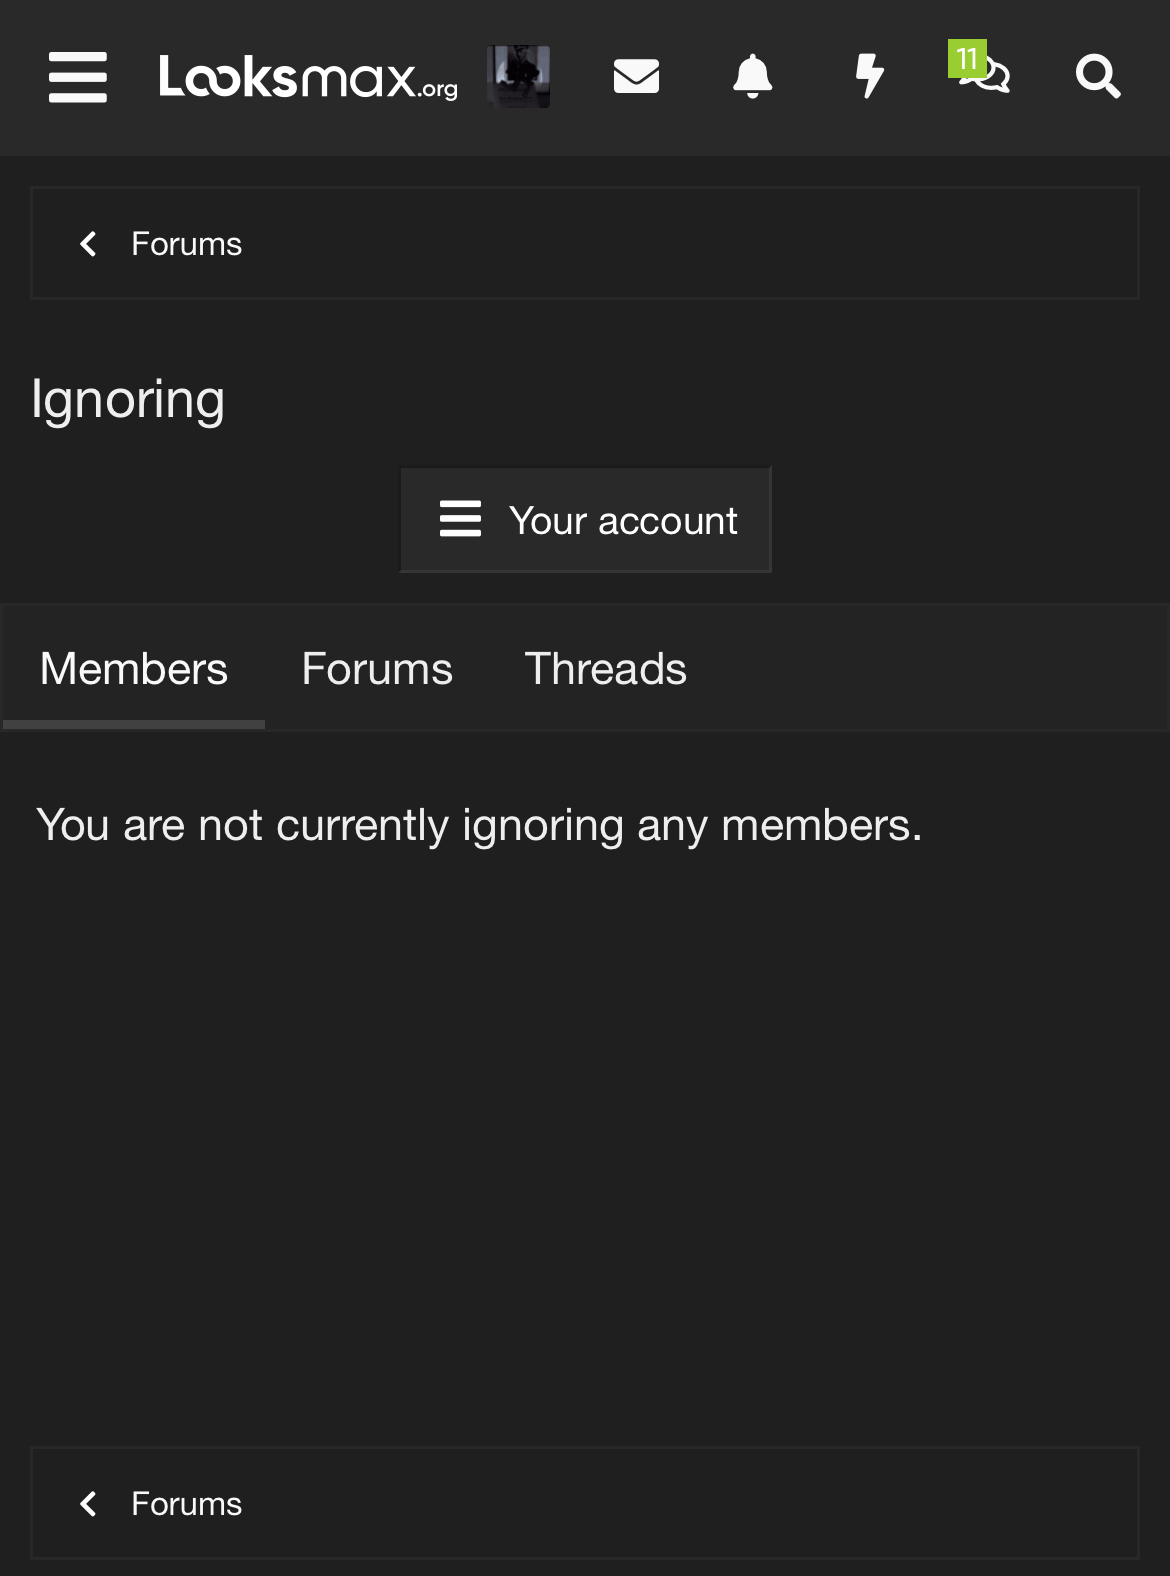1170x1576 pixels.
Task: Click the magnifying glass search icon
Action: pyautogui.click(x=1097, y=77)
